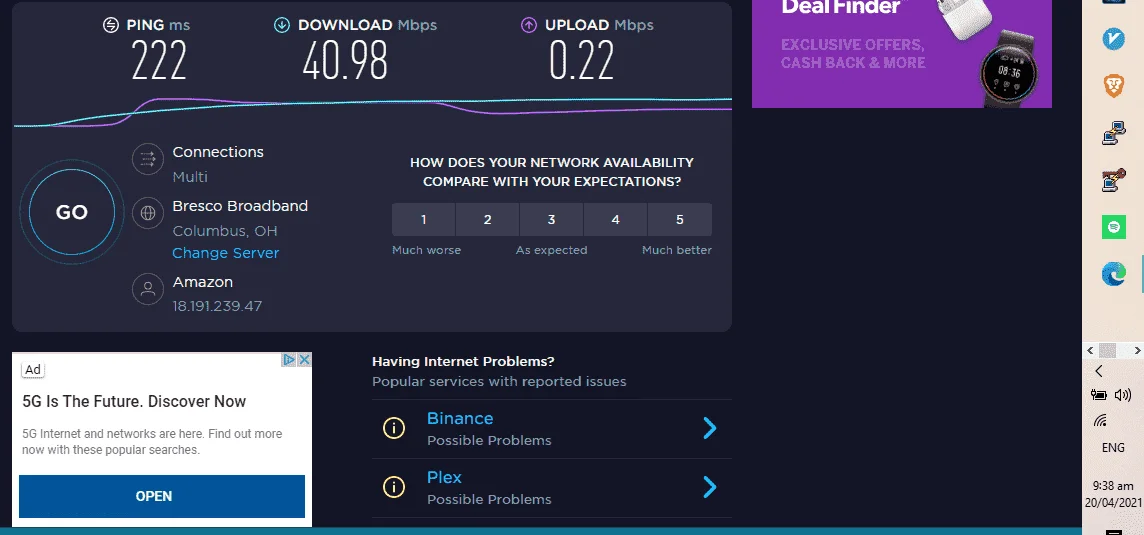Click the ping icon
Viewport: 1144px width, 535px height.
110,26
